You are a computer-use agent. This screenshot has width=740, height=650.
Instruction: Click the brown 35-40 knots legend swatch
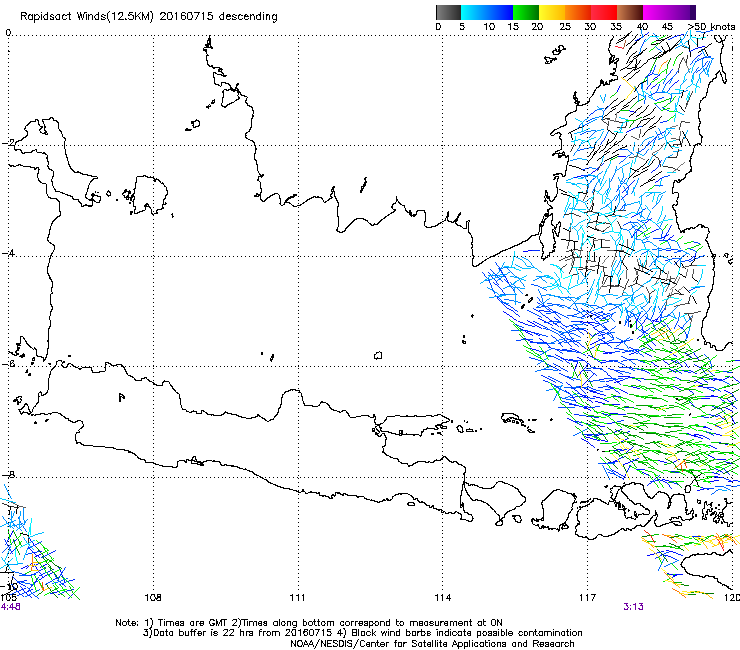630,12
